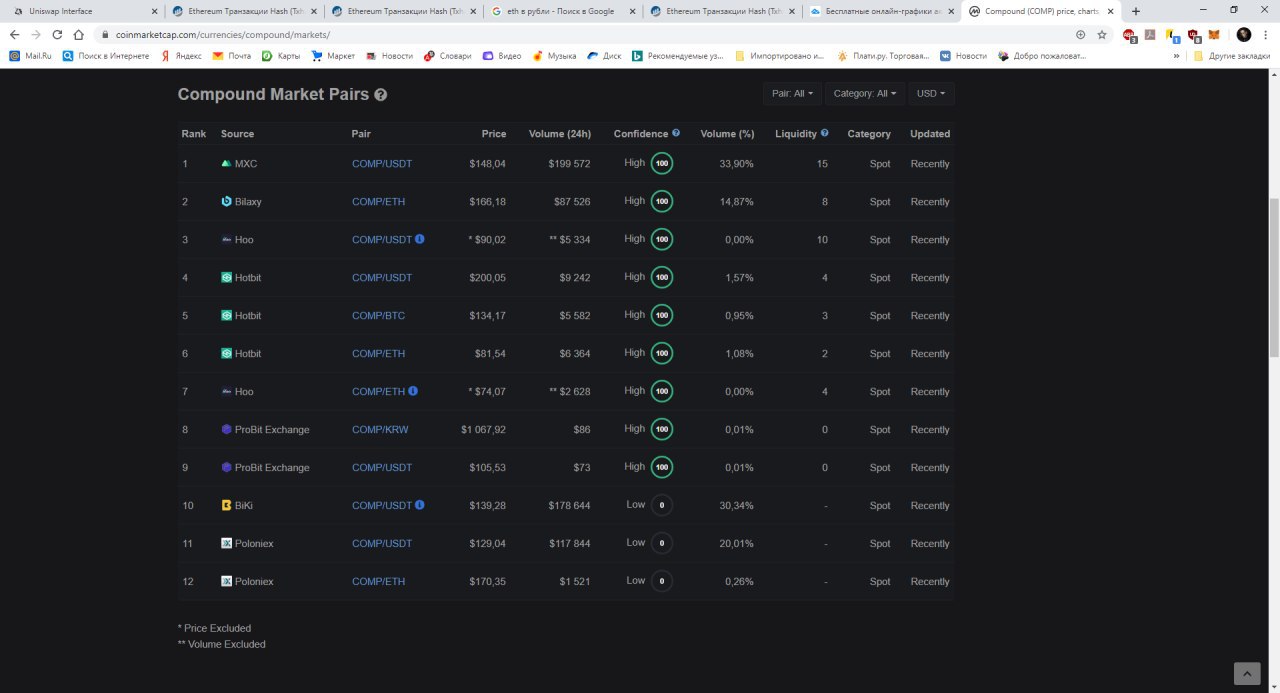Expand hidden bookmarks chevron
This screenshot has height=693, width=1280.
click(1176, 56)
